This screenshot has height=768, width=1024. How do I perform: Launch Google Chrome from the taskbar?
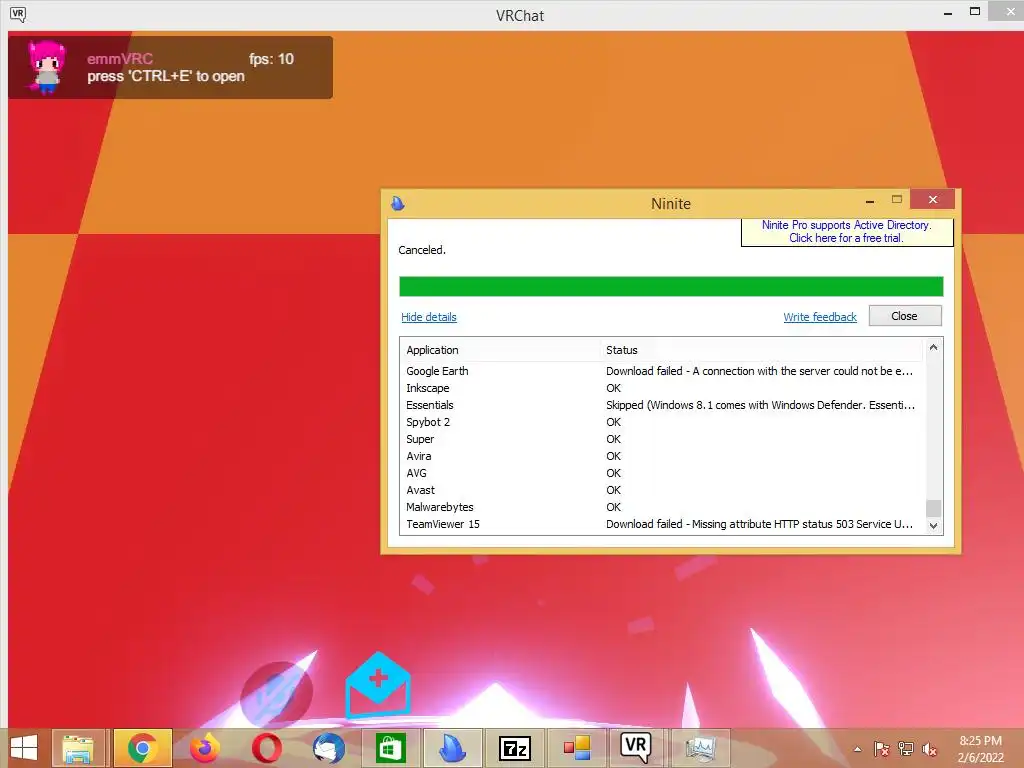tap(142, 748)
